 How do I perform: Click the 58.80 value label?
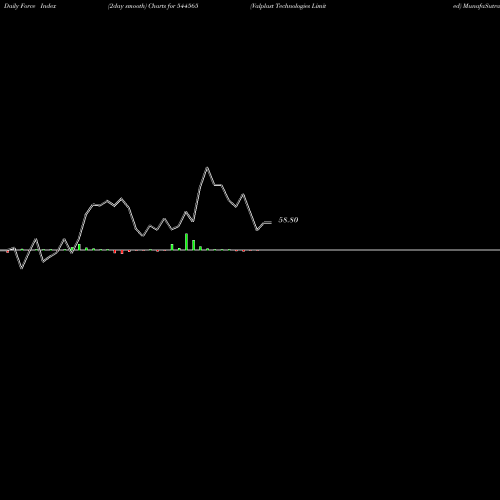click(x=288, y=220)
